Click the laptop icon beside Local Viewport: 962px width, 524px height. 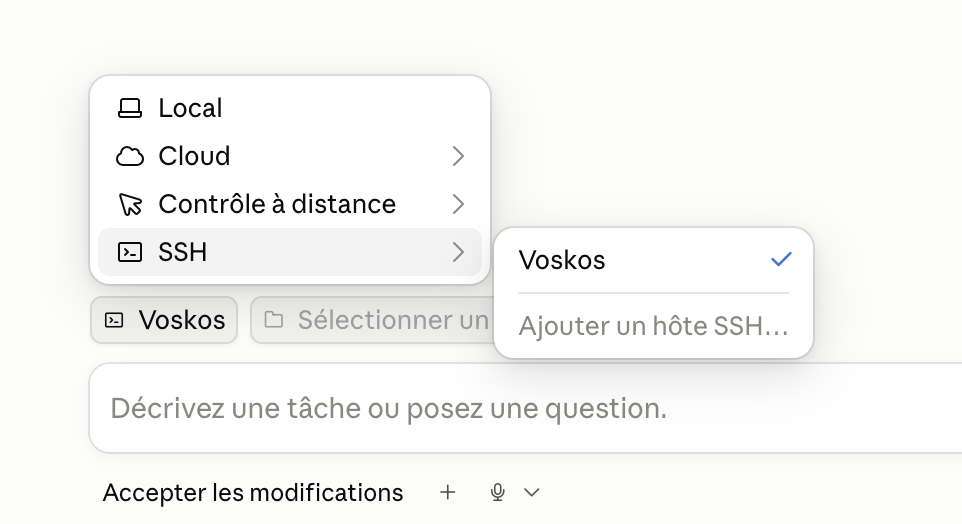(x=129, y=108)
